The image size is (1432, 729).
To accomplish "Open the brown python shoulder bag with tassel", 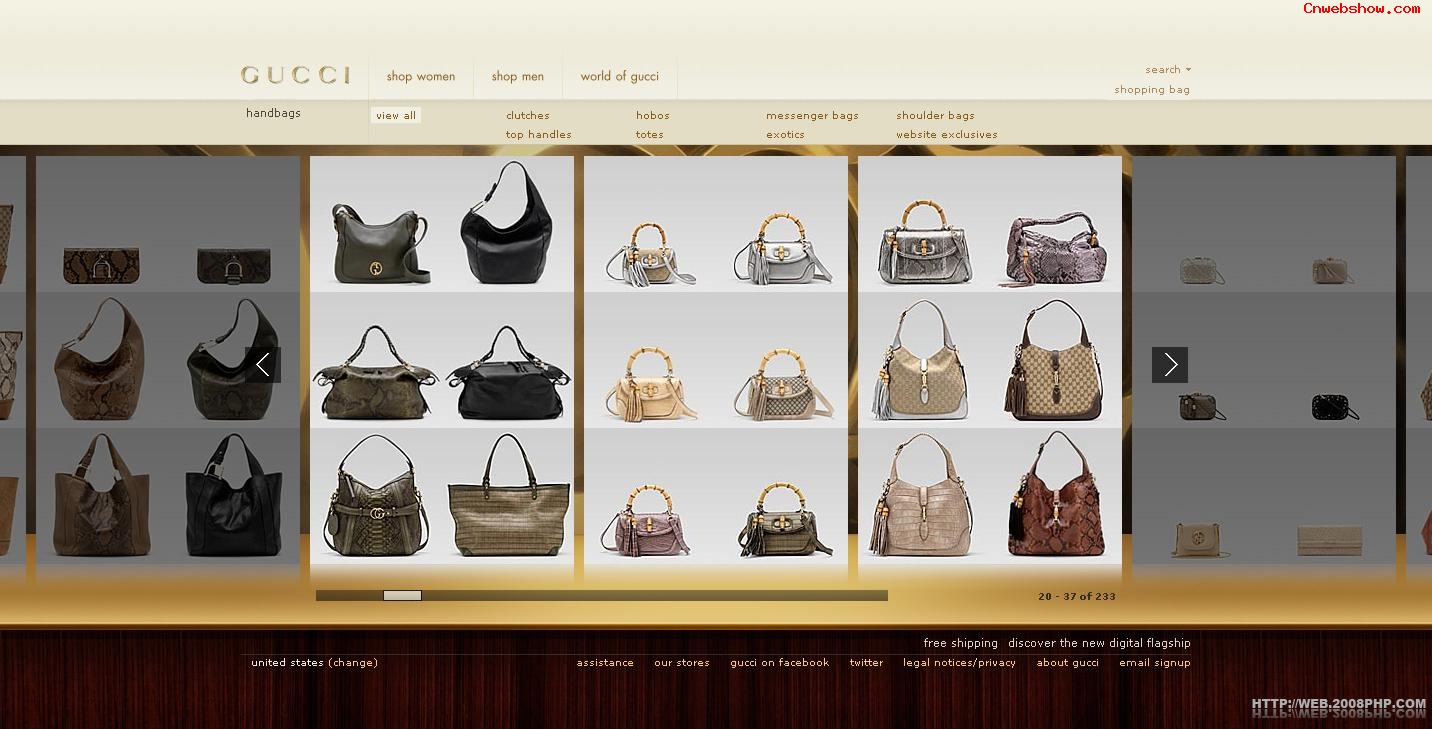I will click(x=1056, y=495).
